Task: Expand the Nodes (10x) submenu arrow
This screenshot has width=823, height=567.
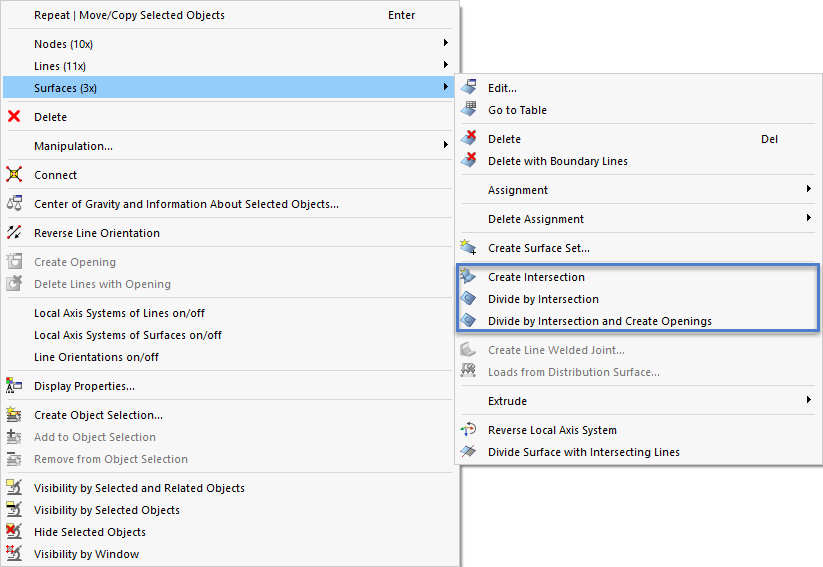Action: (x=446, y=44)
